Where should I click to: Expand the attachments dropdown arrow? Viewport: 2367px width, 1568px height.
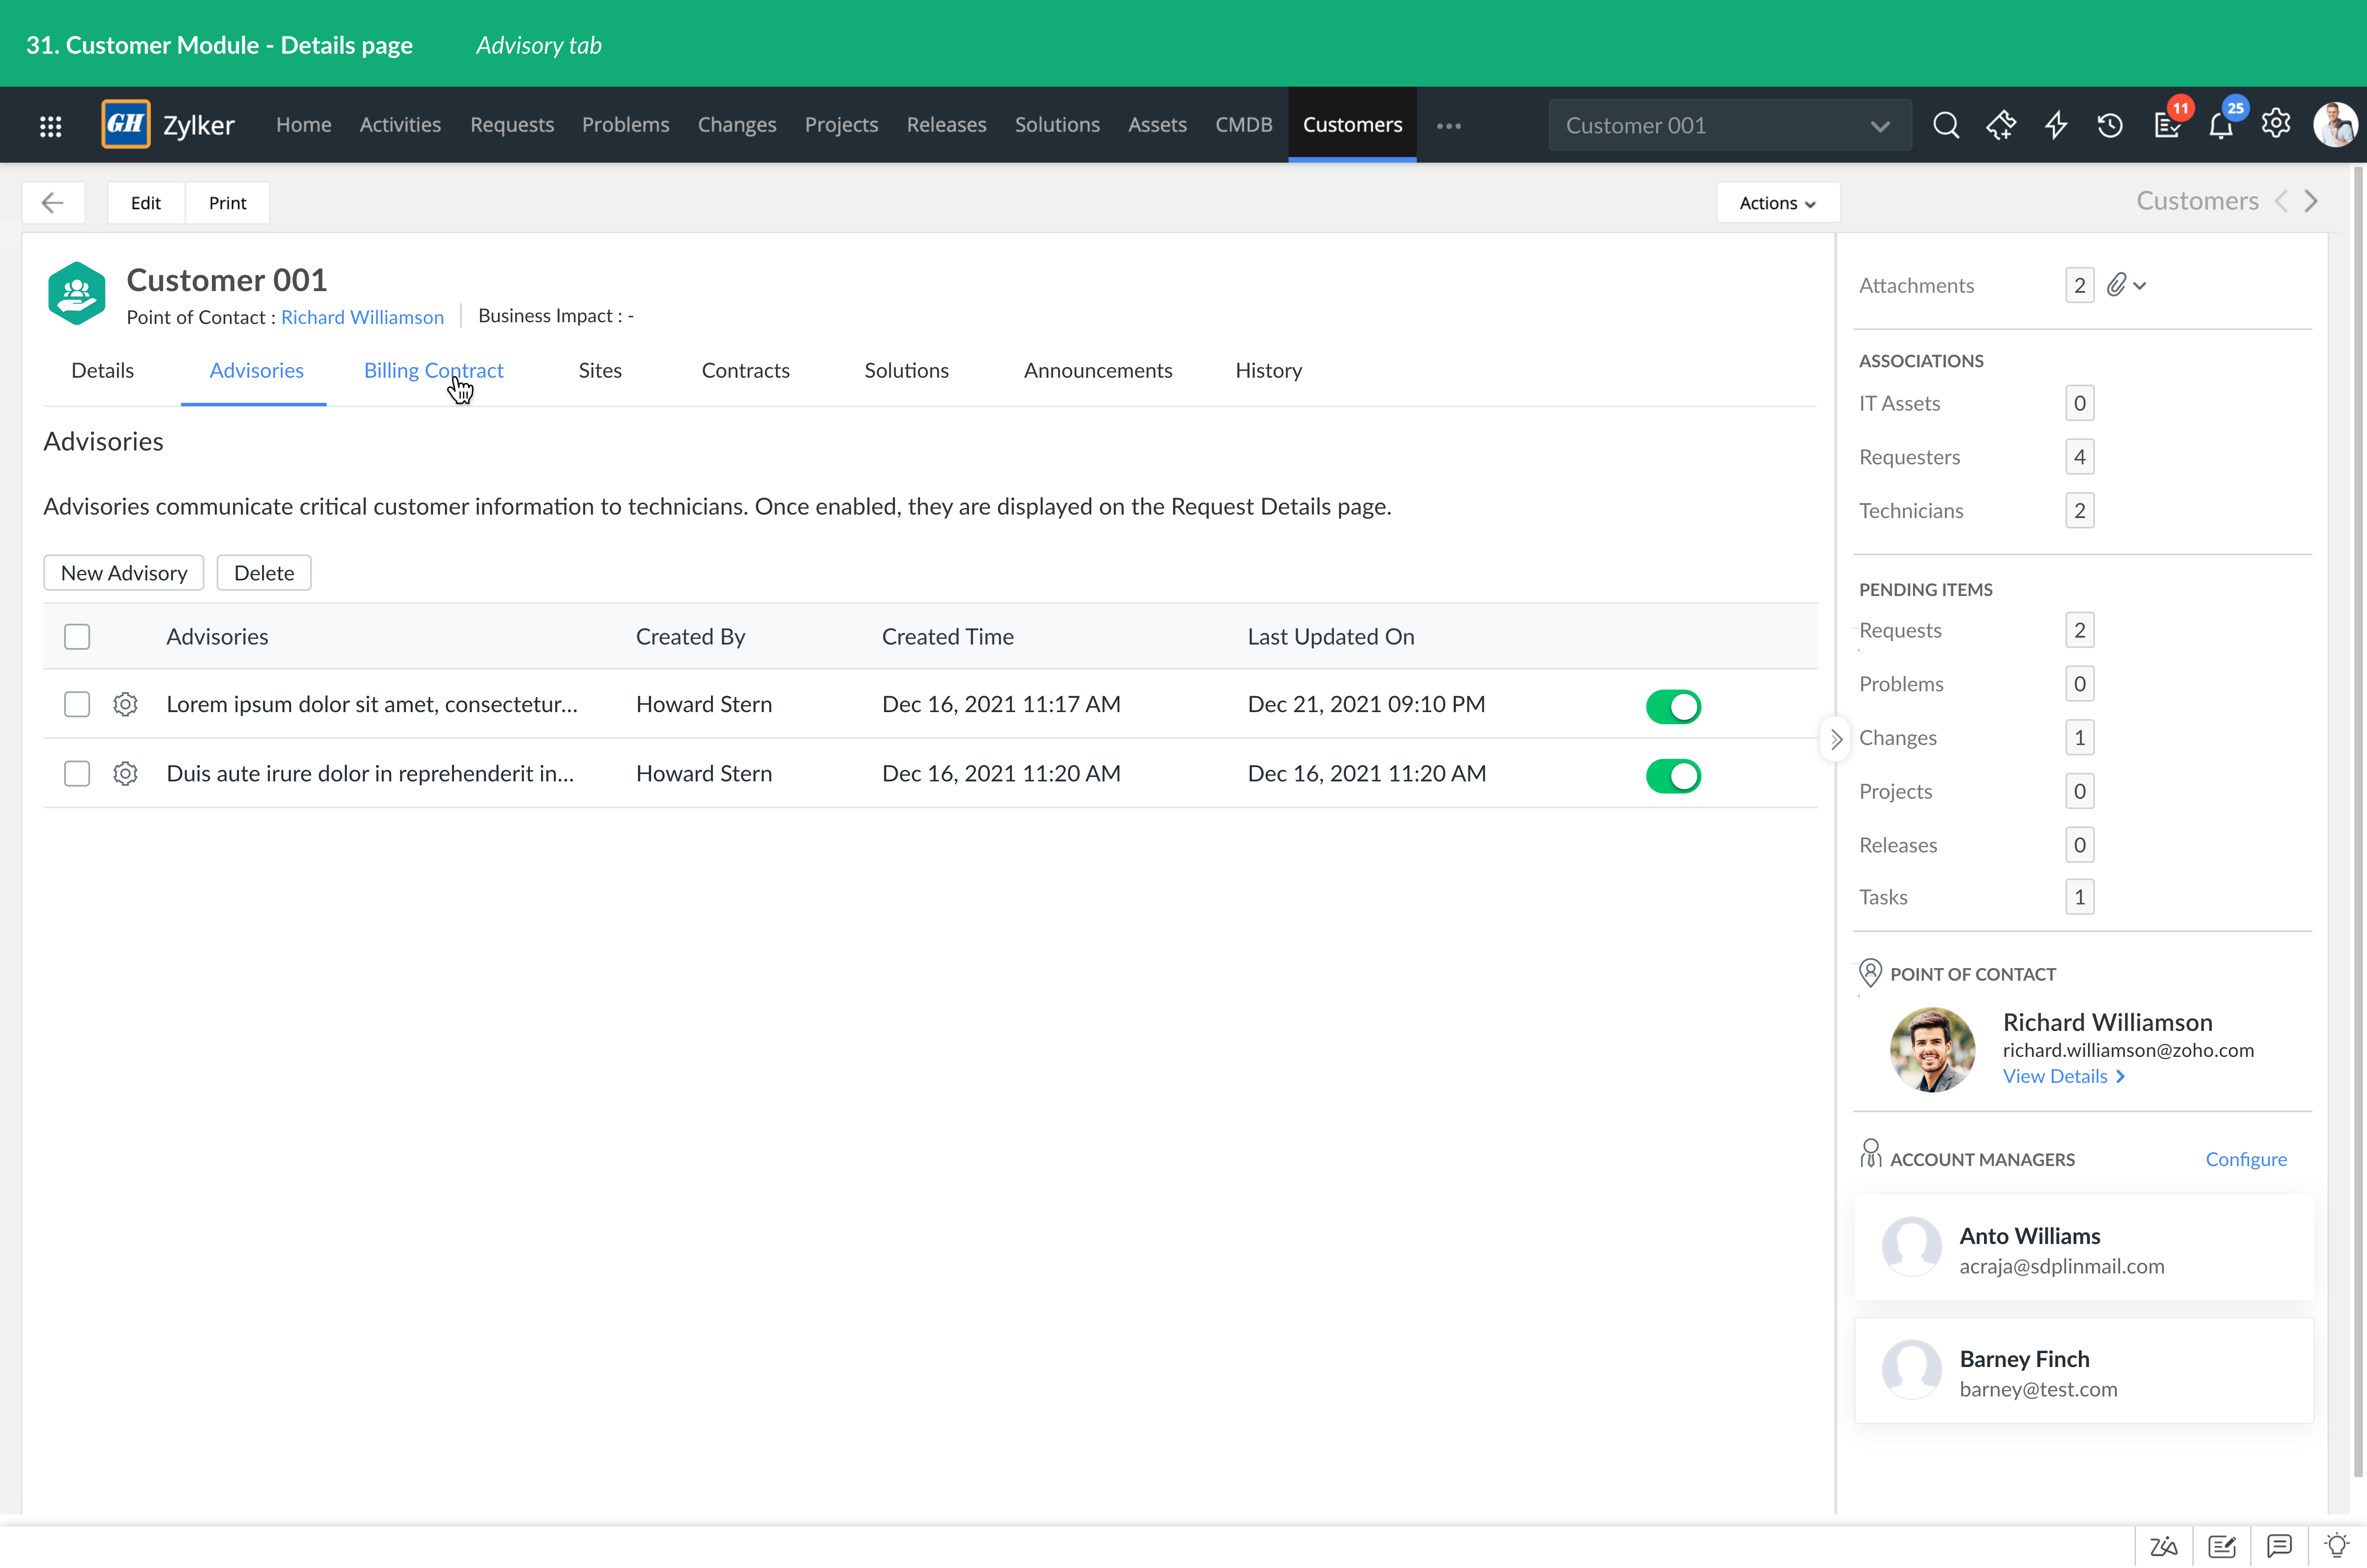[2139, 286]
